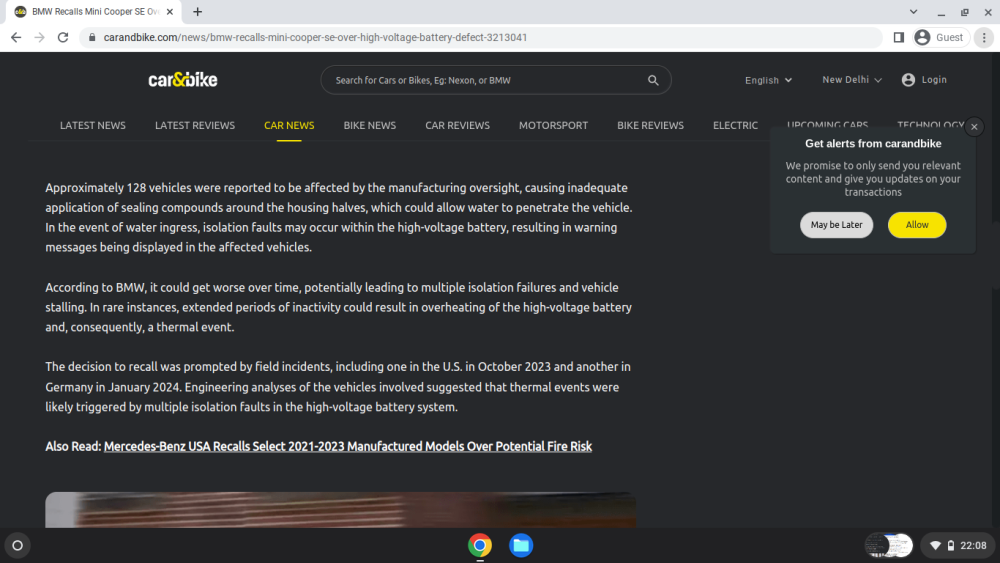Reload the current page

tap(63, 38)
